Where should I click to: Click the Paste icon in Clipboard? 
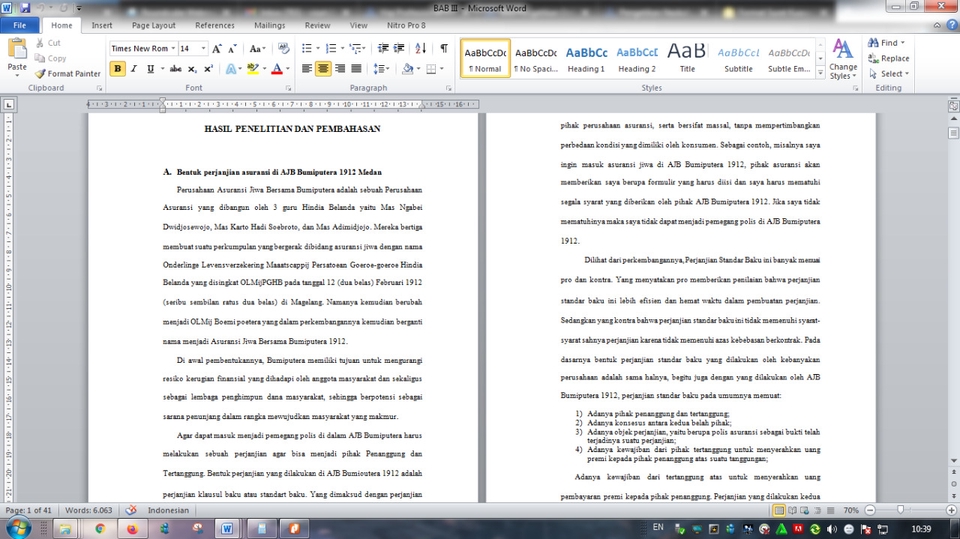pyautogui.click(x=17, y=50)
